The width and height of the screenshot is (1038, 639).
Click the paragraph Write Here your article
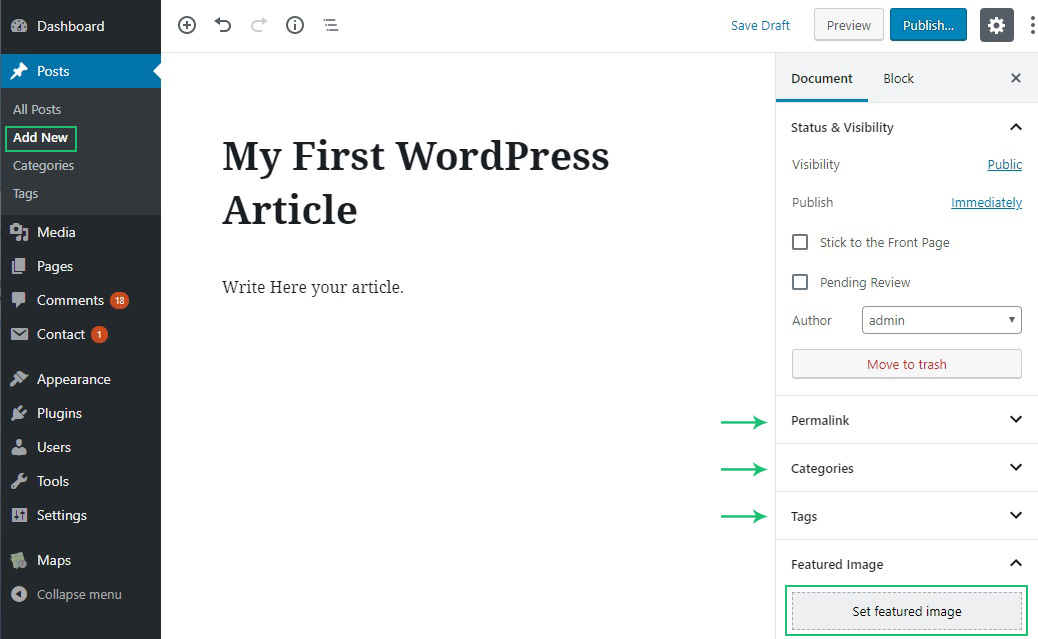point(312,287)
